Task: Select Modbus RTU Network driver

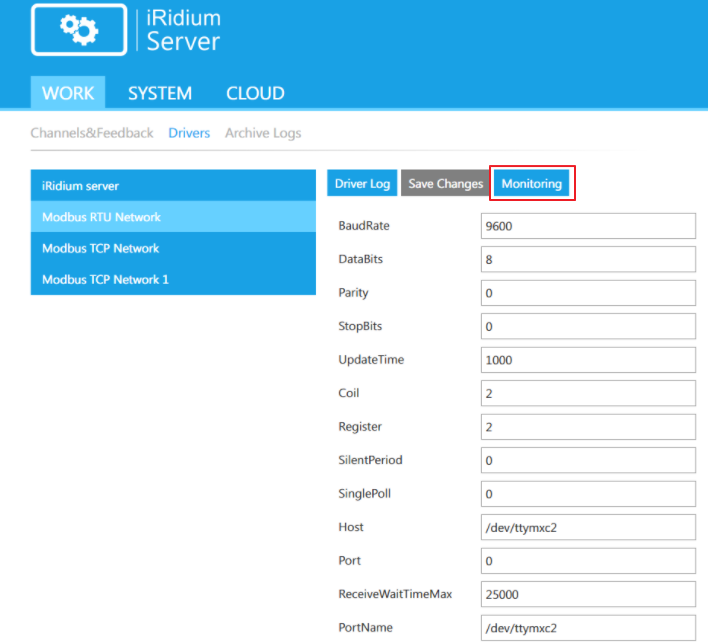Action: pyautogui.click(x=173, y=217)
